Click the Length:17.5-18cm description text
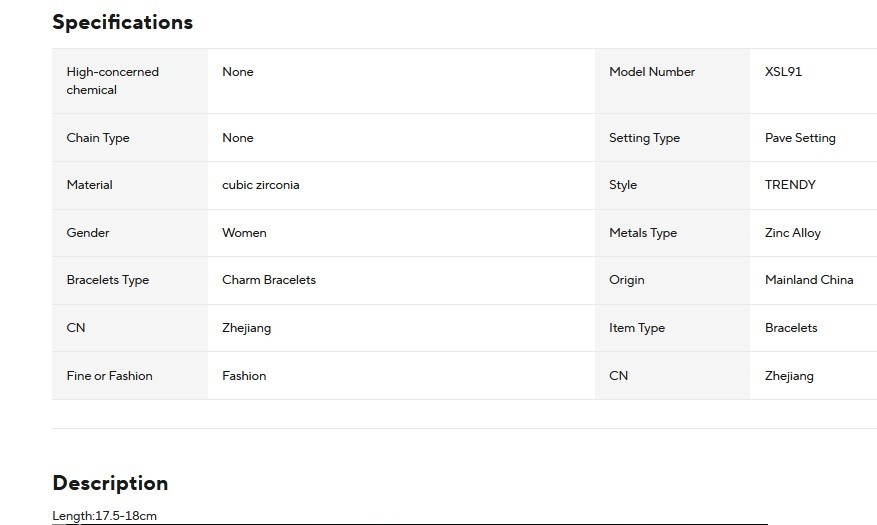This screenshot has width=877, height=525. point(104,515)
